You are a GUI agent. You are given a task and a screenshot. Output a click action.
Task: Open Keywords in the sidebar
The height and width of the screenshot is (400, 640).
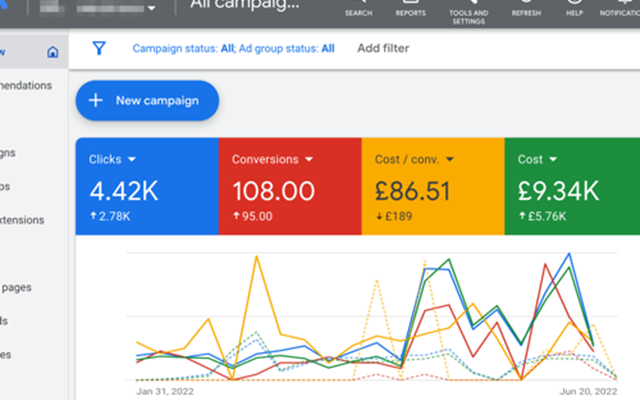tap(4, 321)
